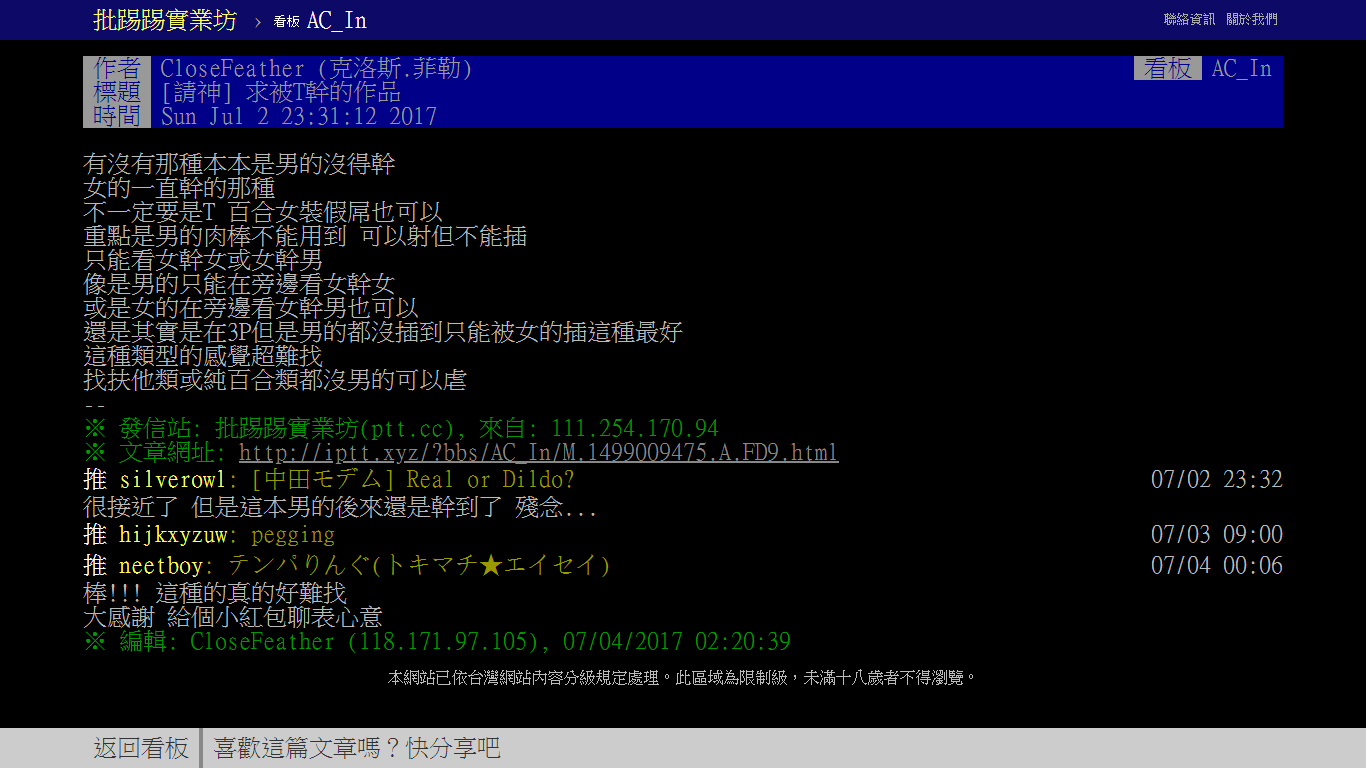Click the content rating notice at bottom

point(682,678)
